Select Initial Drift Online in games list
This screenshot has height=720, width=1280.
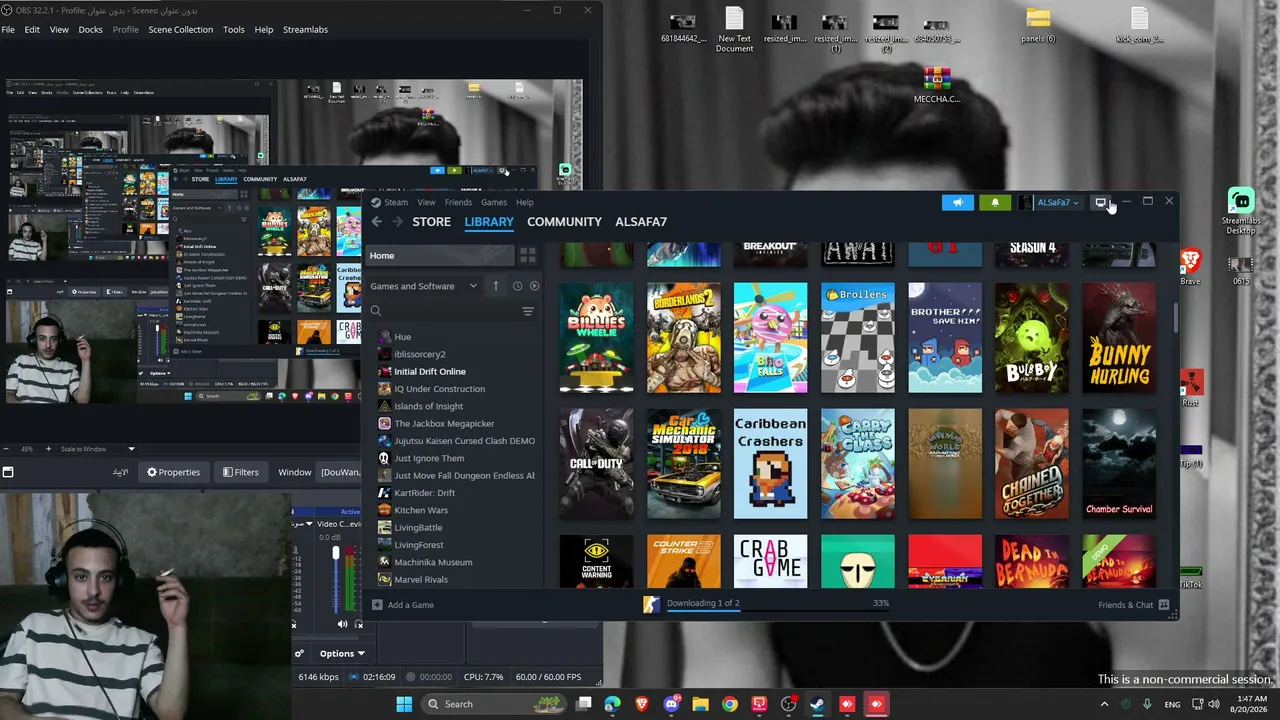[x=430, y=372]
